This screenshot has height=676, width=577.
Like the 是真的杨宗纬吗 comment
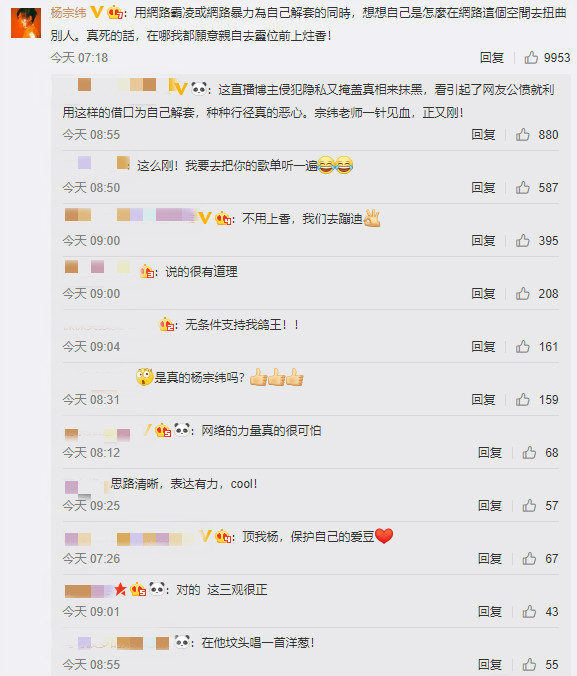tap(523, 400)
